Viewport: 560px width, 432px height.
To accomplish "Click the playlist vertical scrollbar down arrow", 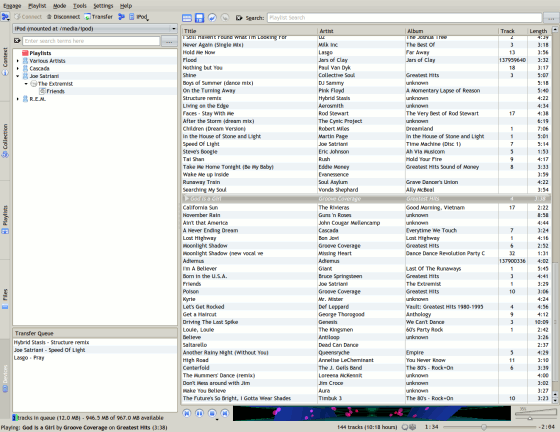I will point(555,401).
